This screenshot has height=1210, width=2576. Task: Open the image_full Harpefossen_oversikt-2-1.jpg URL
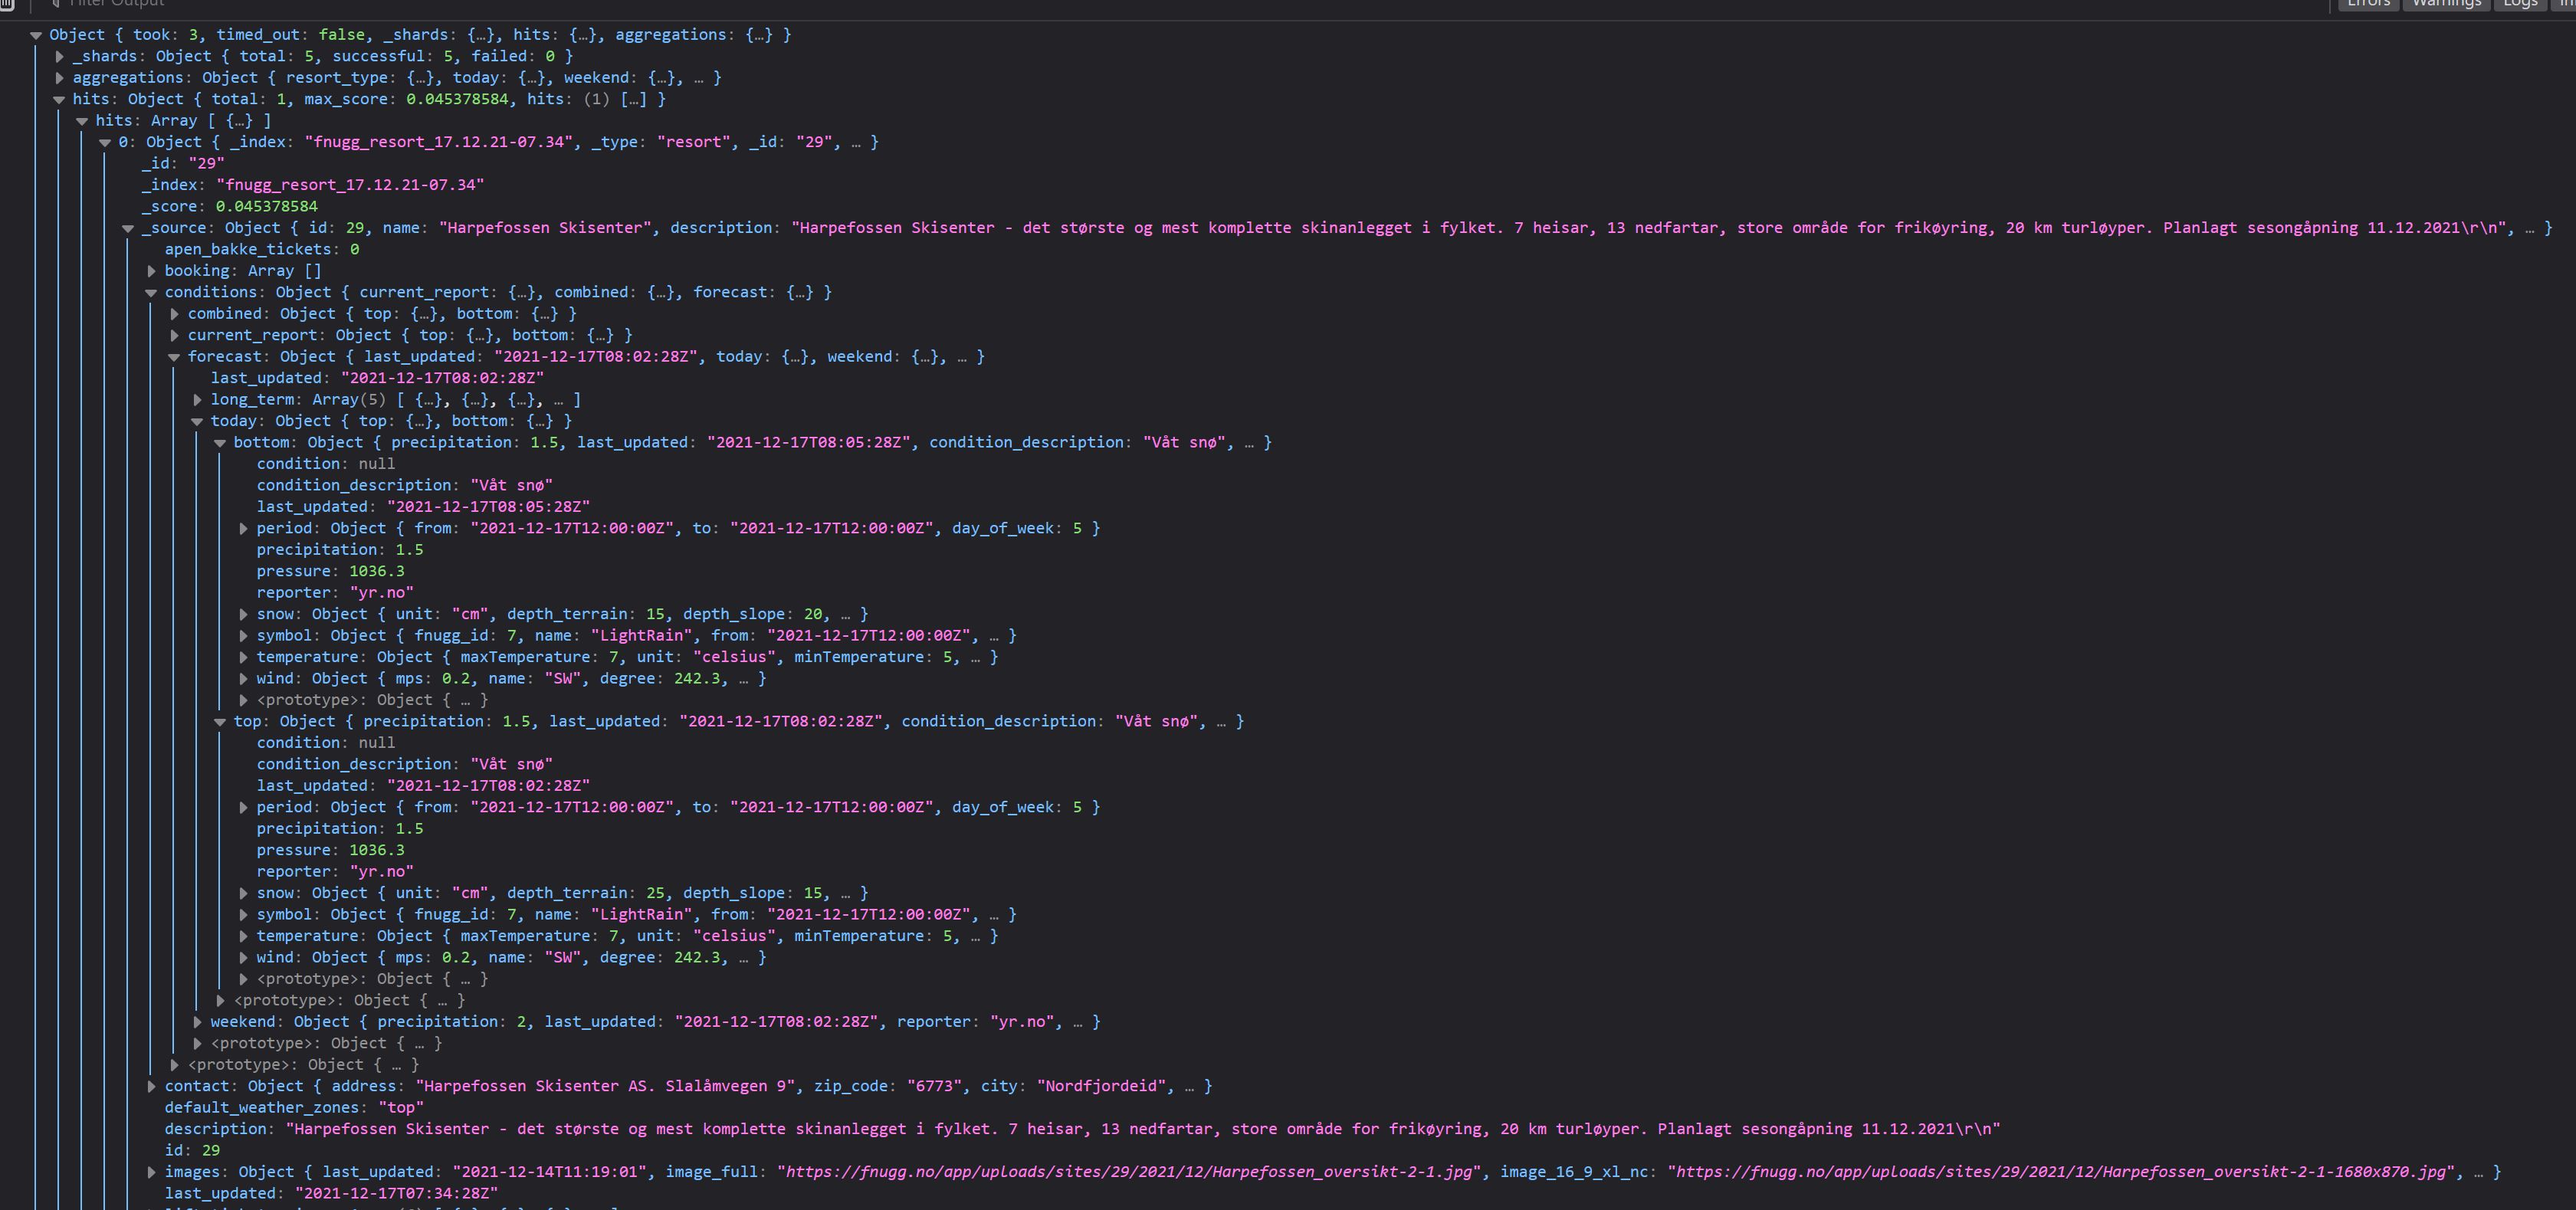(x=1131, y=1172)
